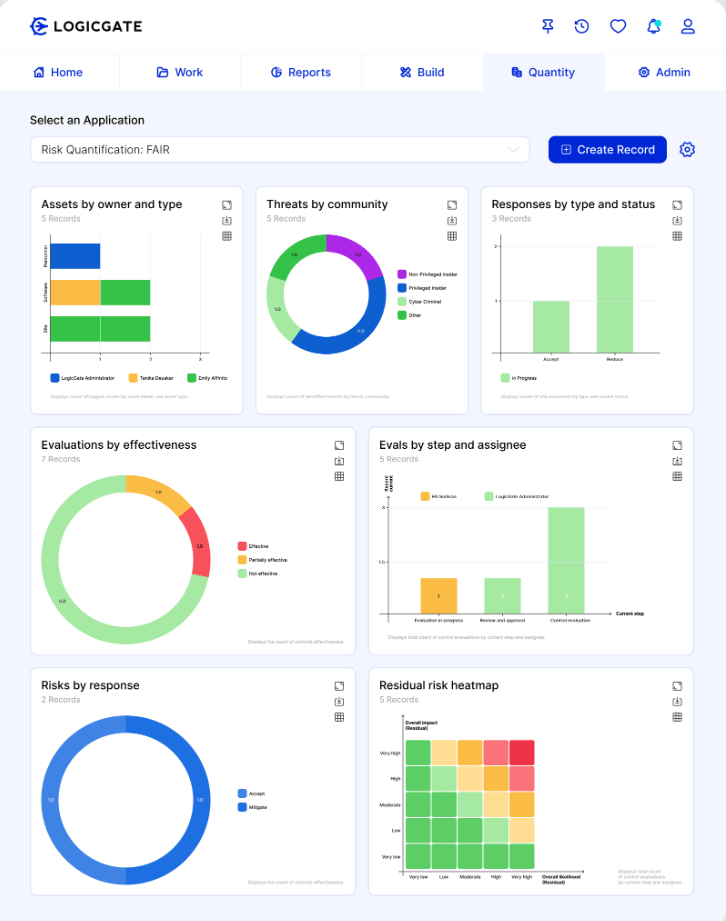Open the user profile icon
The height and width of the screenshot is (921, 726).
688,26
